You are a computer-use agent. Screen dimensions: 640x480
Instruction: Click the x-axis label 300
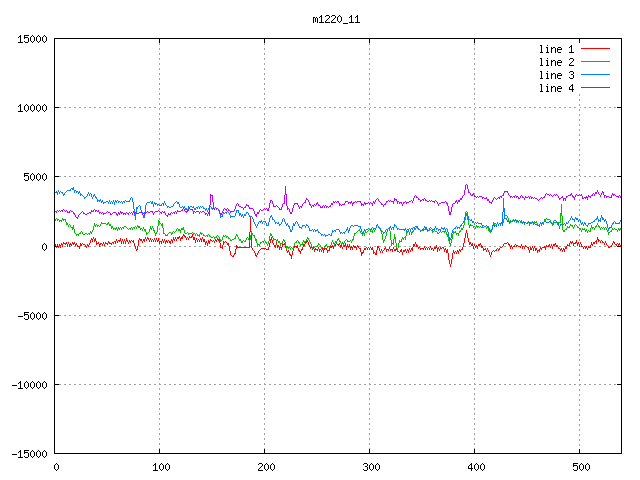[371, 467]
